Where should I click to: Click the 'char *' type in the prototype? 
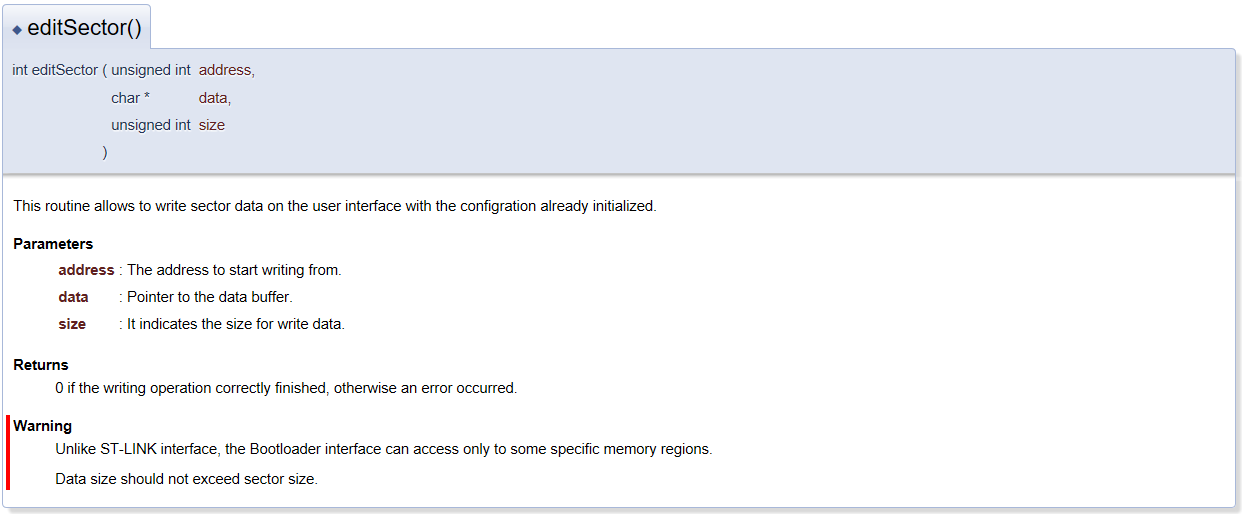pos(130,98)
